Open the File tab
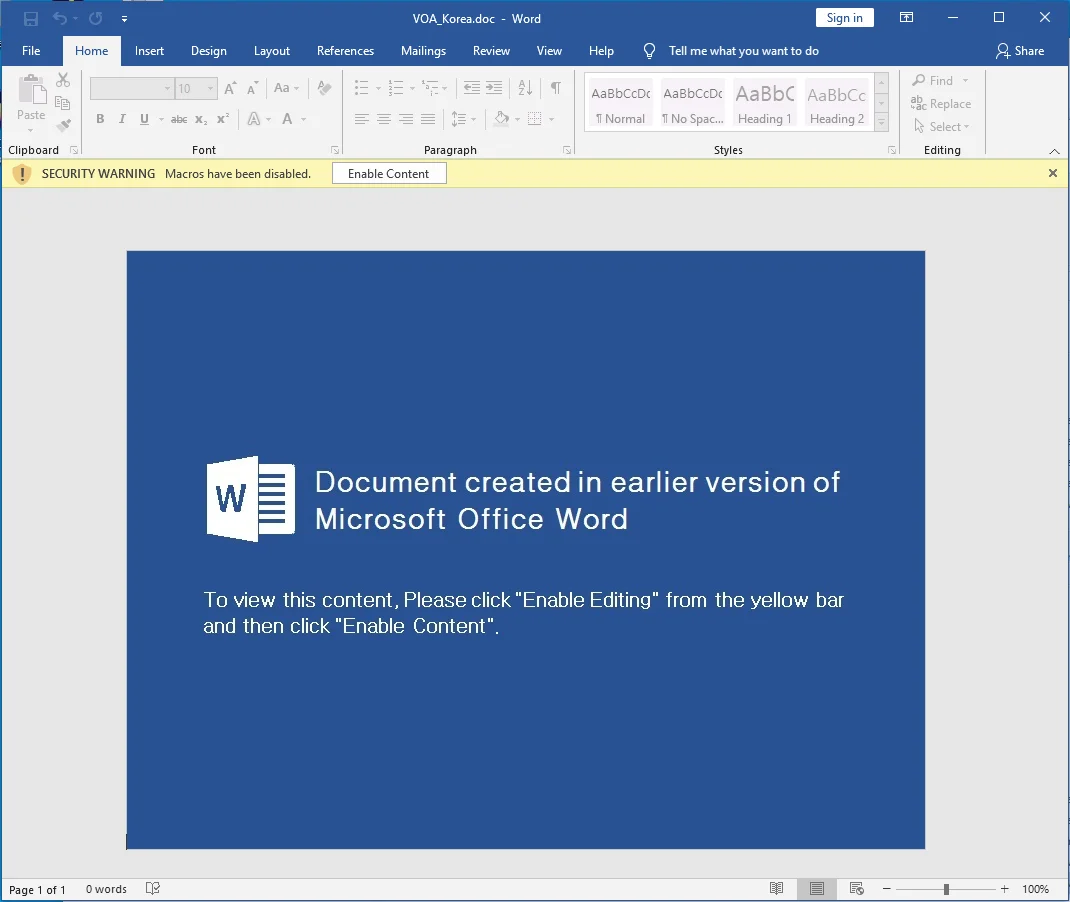Image resolution: width=1070 pixels, height=902 pixels. pyautogui.click(x=31, y=51)
